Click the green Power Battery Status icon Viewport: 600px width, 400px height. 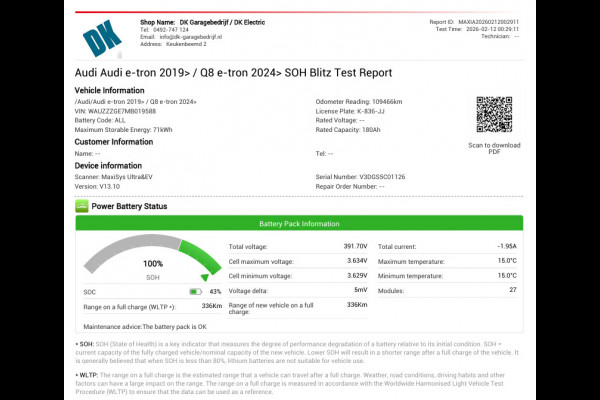[x=82, y=206]
